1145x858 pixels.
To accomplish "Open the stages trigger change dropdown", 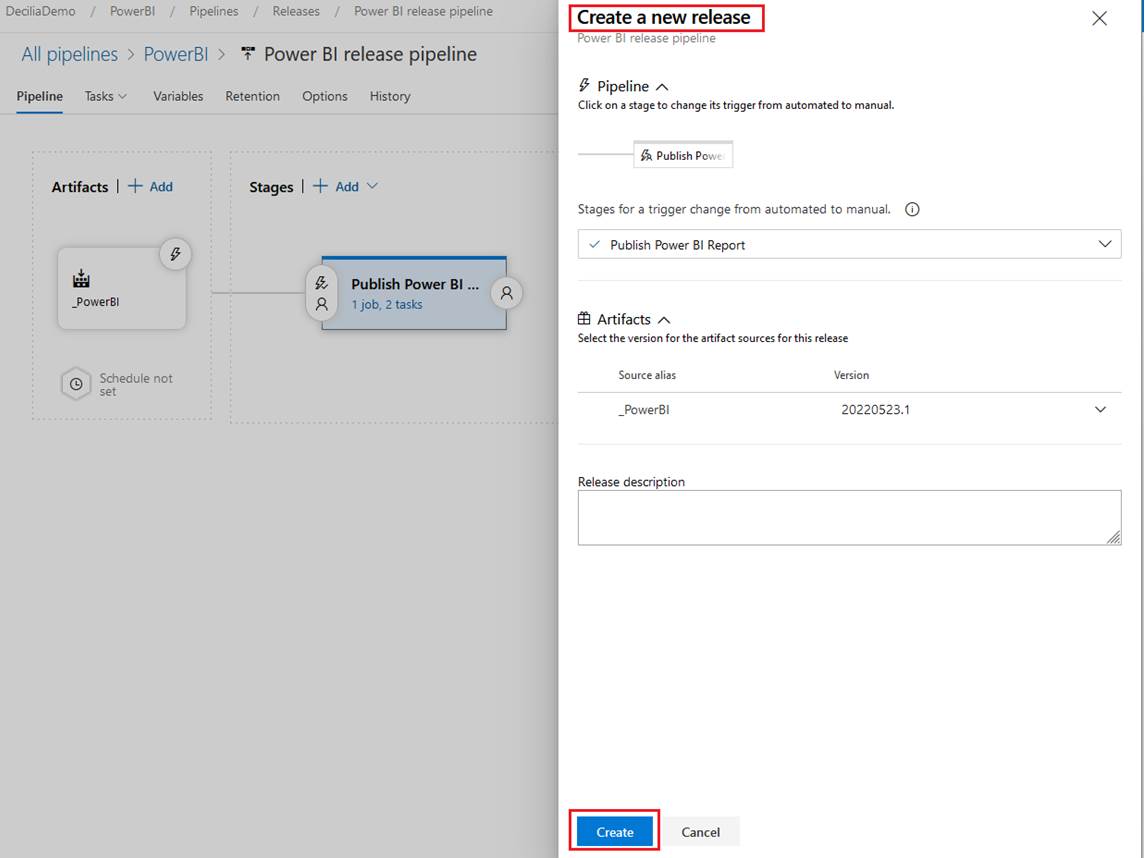I will pos(849,245).
